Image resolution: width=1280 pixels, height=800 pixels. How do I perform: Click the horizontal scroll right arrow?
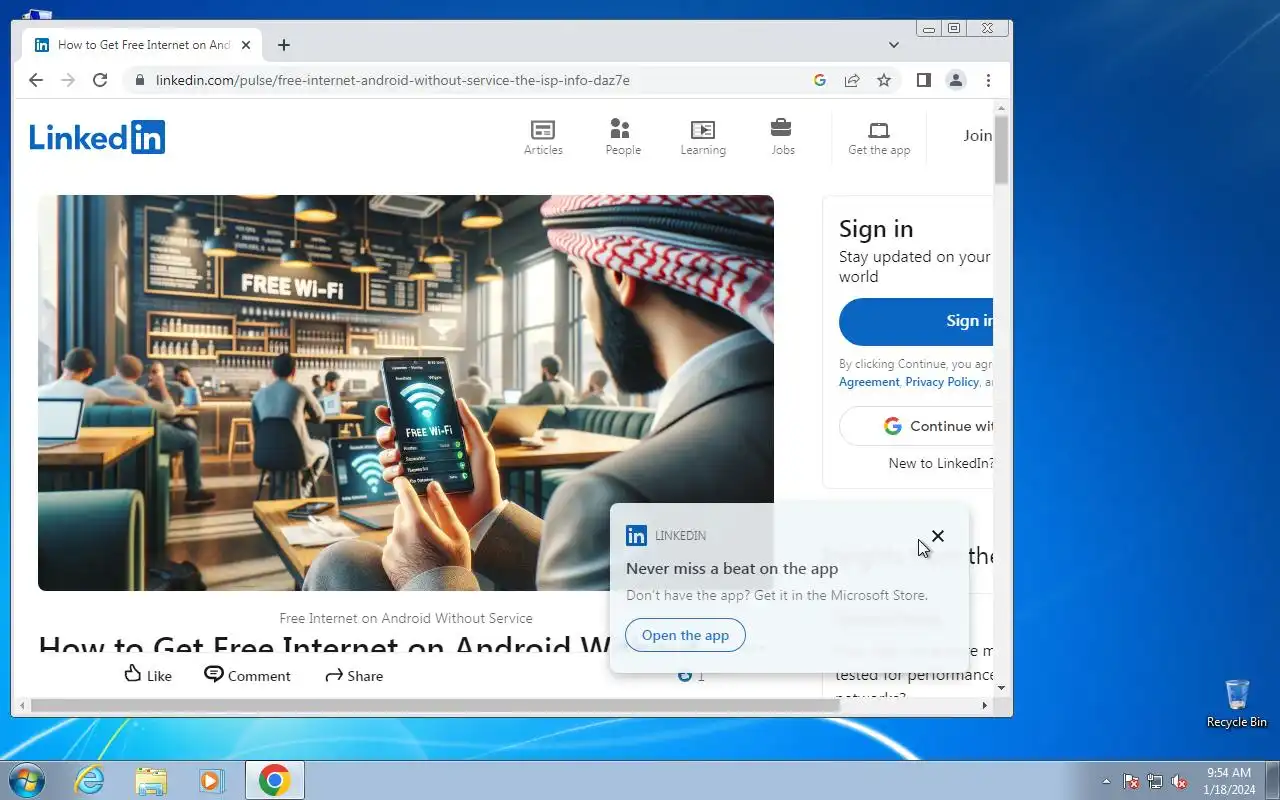[x=985, y=705]
